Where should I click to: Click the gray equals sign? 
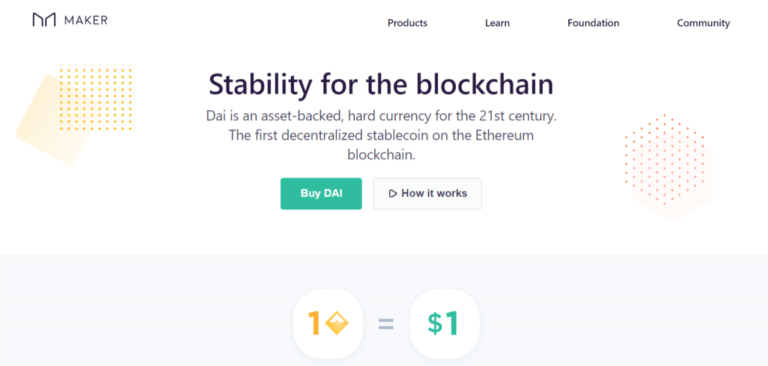point(386,324)
